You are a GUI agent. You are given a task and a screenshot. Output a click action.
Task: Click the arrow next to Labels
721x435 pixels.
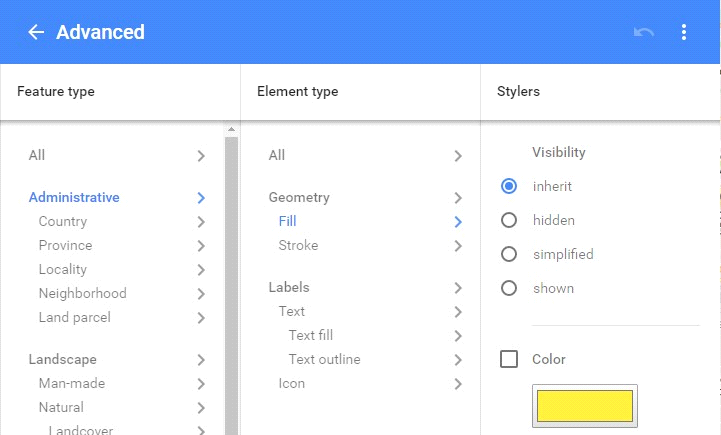[x=458, y=288]
